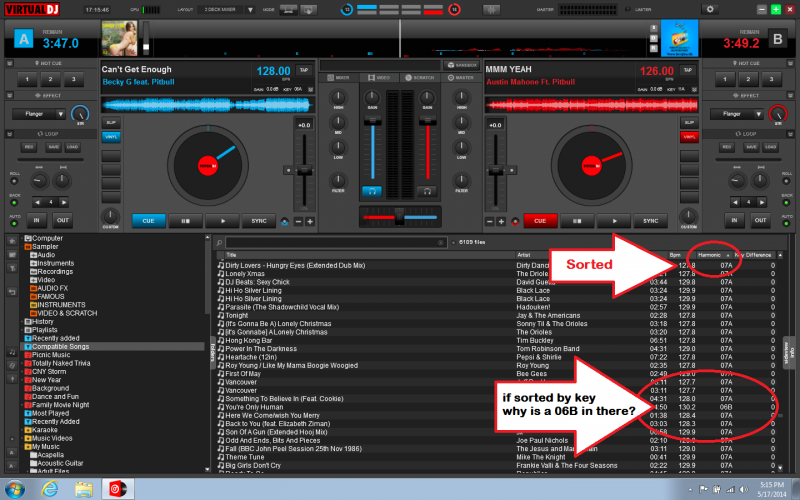Open the 2 Deck Mixer layout dropdown
This screenshot has width=800, height=500.
point(250,10)
